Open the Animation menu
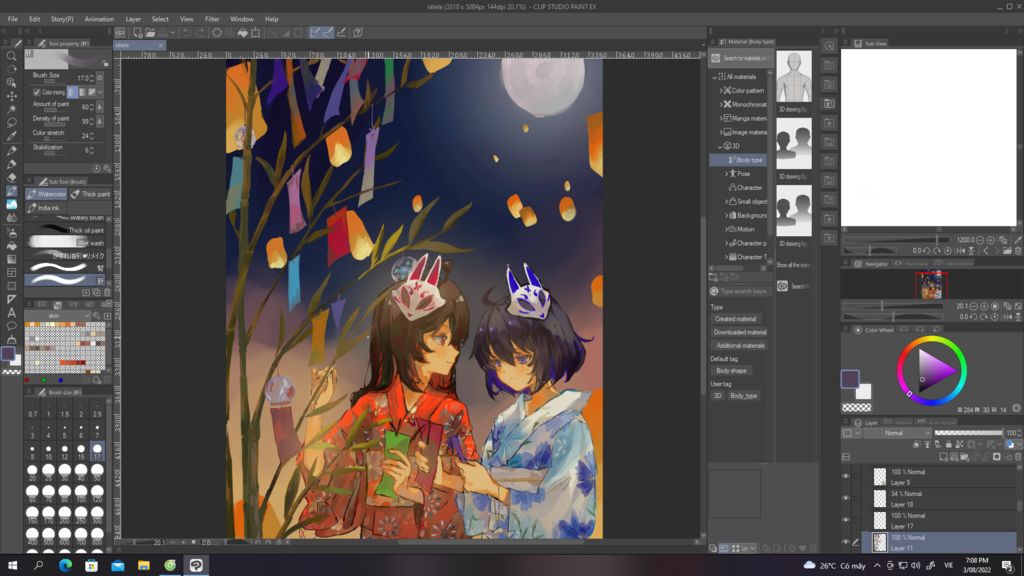1024x576 pixels. (x=99, y=19)
